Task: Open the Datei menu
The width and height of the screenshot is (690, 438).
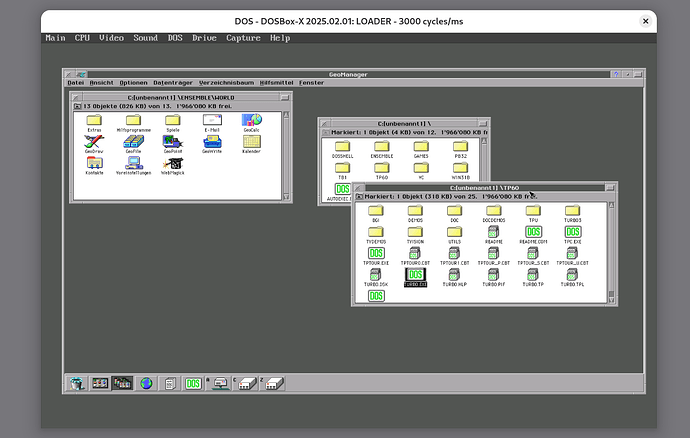Action: point(75,83)
